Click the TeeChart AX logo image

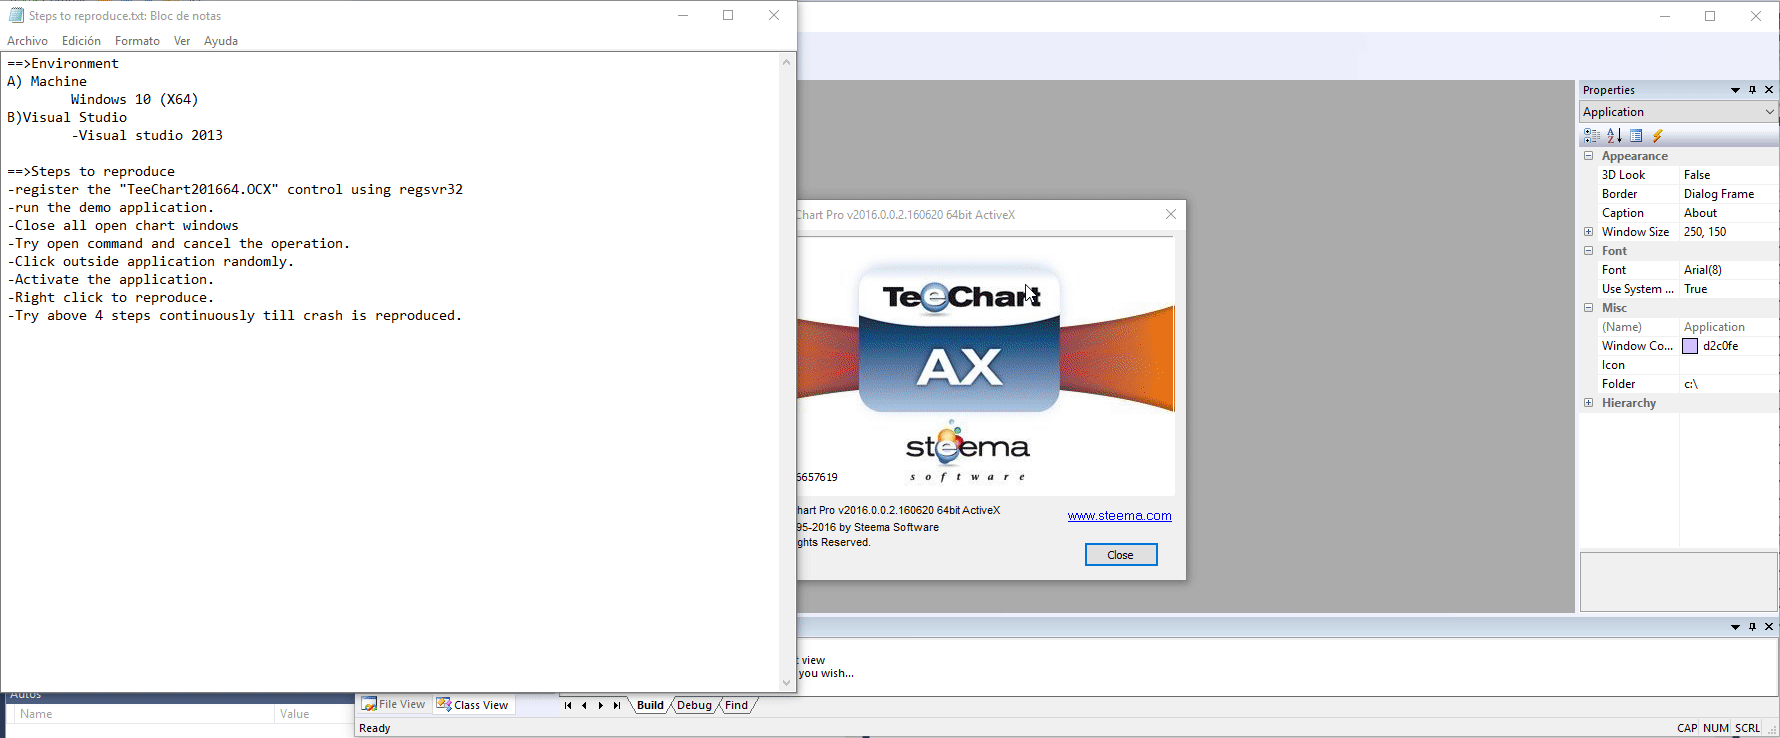pos(959,338)
